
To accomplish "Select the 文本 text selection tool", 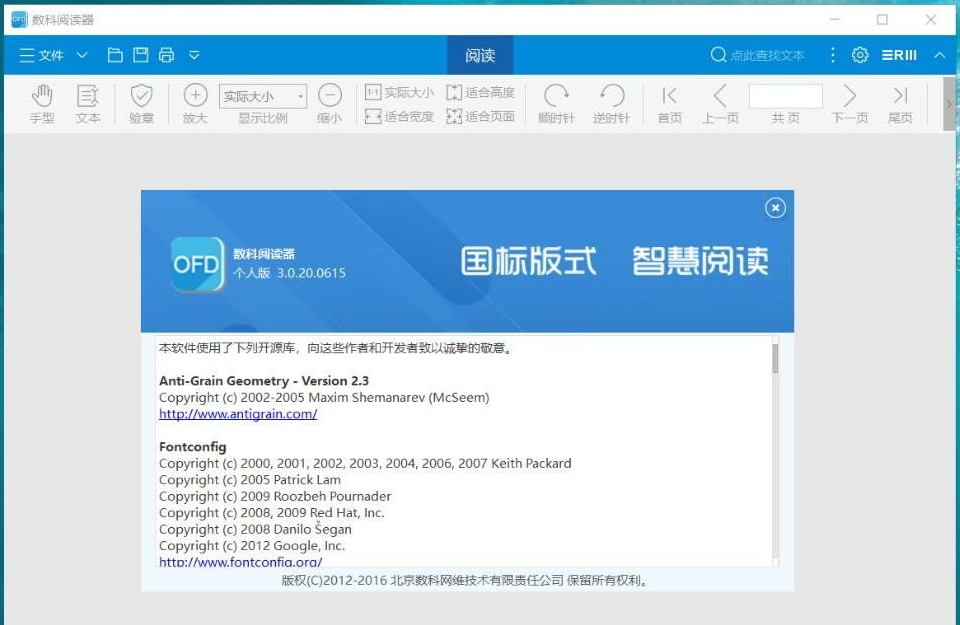I will point(88,104).
